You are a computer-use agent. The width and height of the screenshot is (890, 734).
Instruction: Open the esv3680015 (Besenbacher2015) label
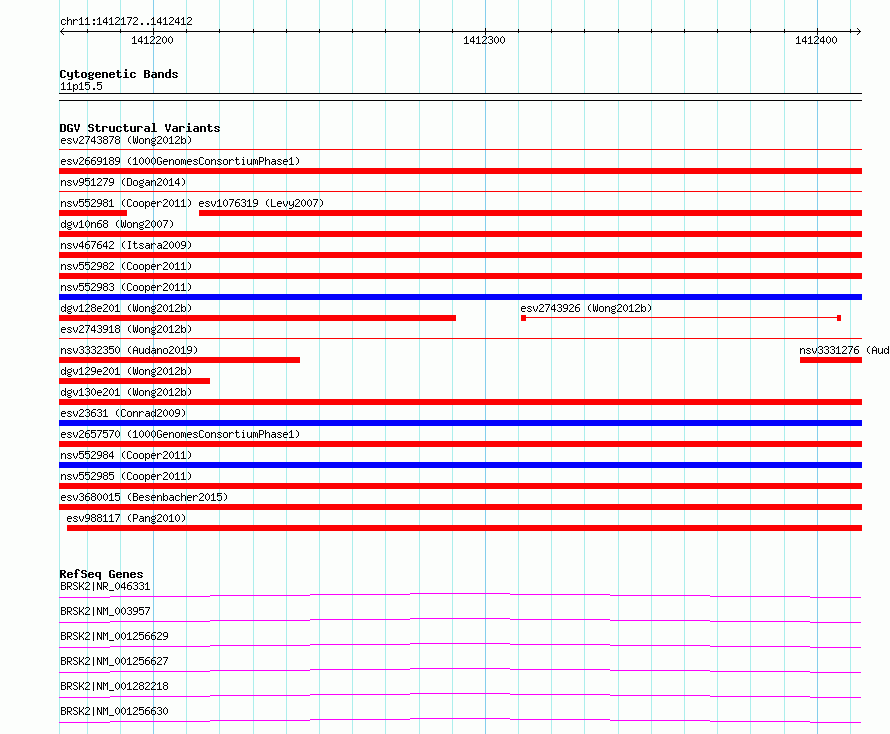(144, 497)
